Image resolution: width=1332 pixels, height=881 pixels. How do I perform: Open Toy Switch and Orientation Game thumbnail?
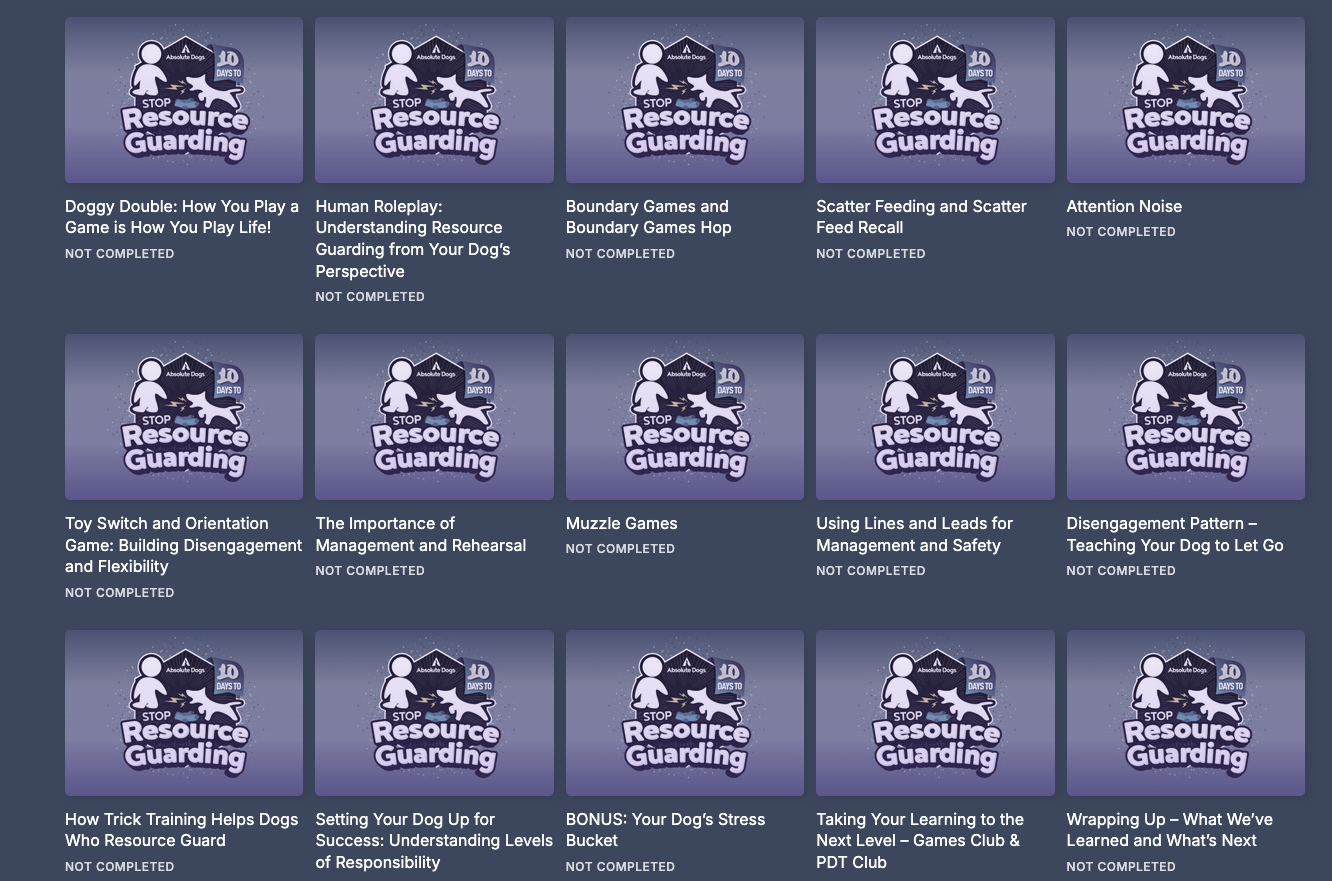tap(184, 416)
